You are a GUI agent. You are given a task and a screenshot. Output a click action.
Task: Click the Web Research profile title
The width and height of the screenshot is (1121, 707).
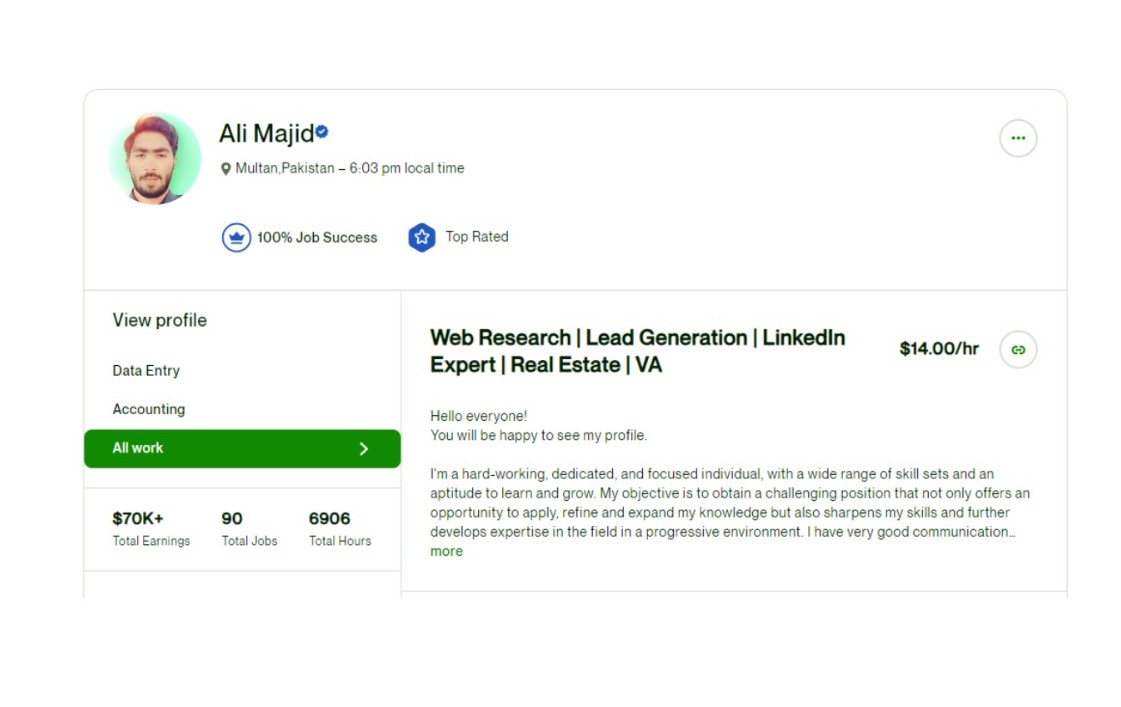(x=637, y=351)
